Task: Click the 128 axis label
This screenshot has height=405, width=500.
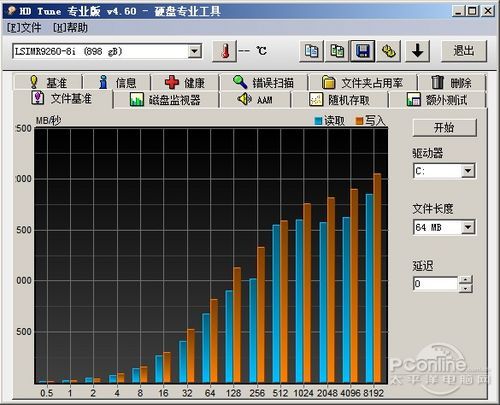Action: [233, 393]
